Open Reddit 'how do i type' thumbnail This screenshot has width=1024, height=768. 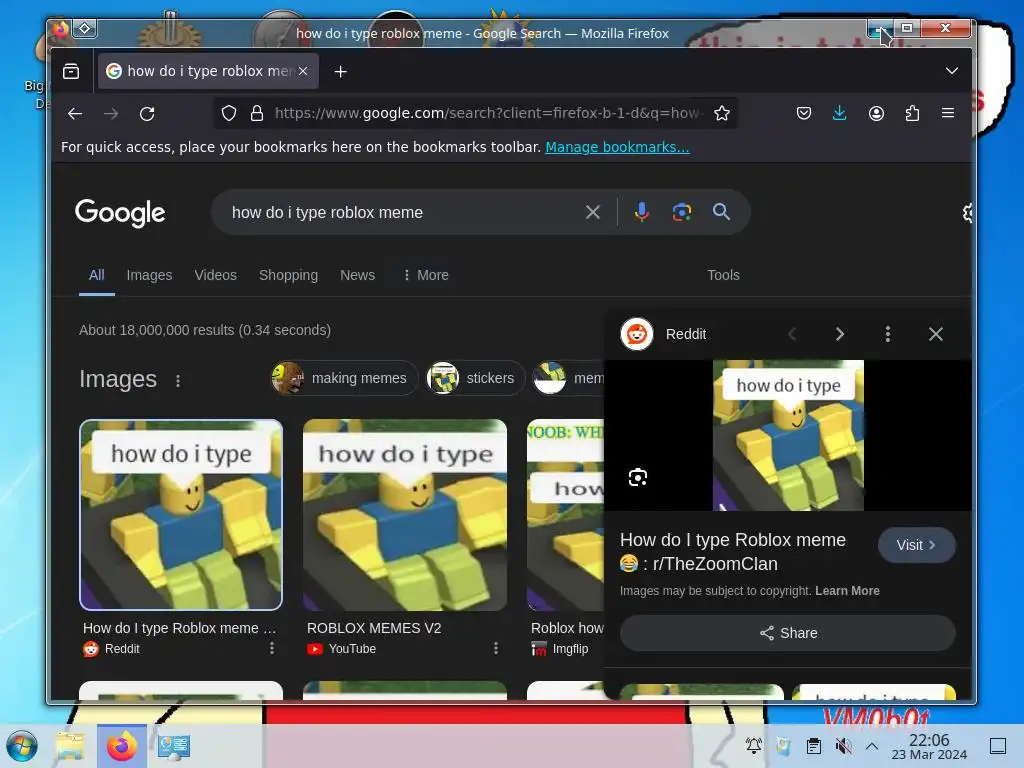pos(181,515)
